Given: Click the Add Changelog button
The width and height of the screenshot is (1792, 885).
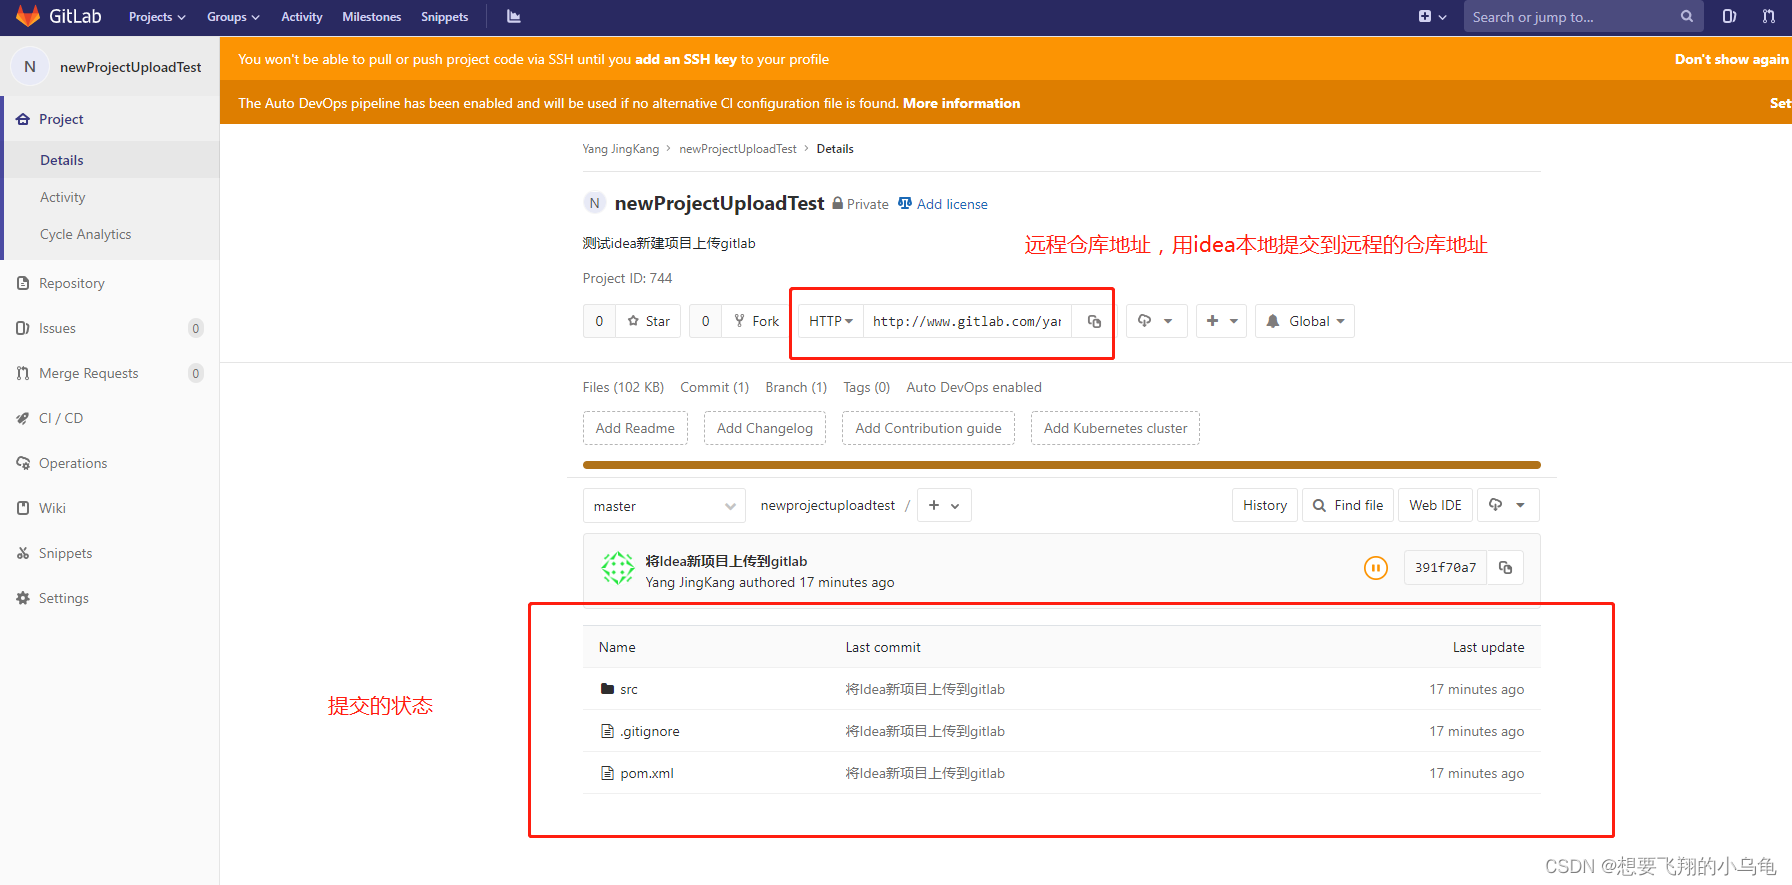Looking at the screenshot, I should (765, 428).
